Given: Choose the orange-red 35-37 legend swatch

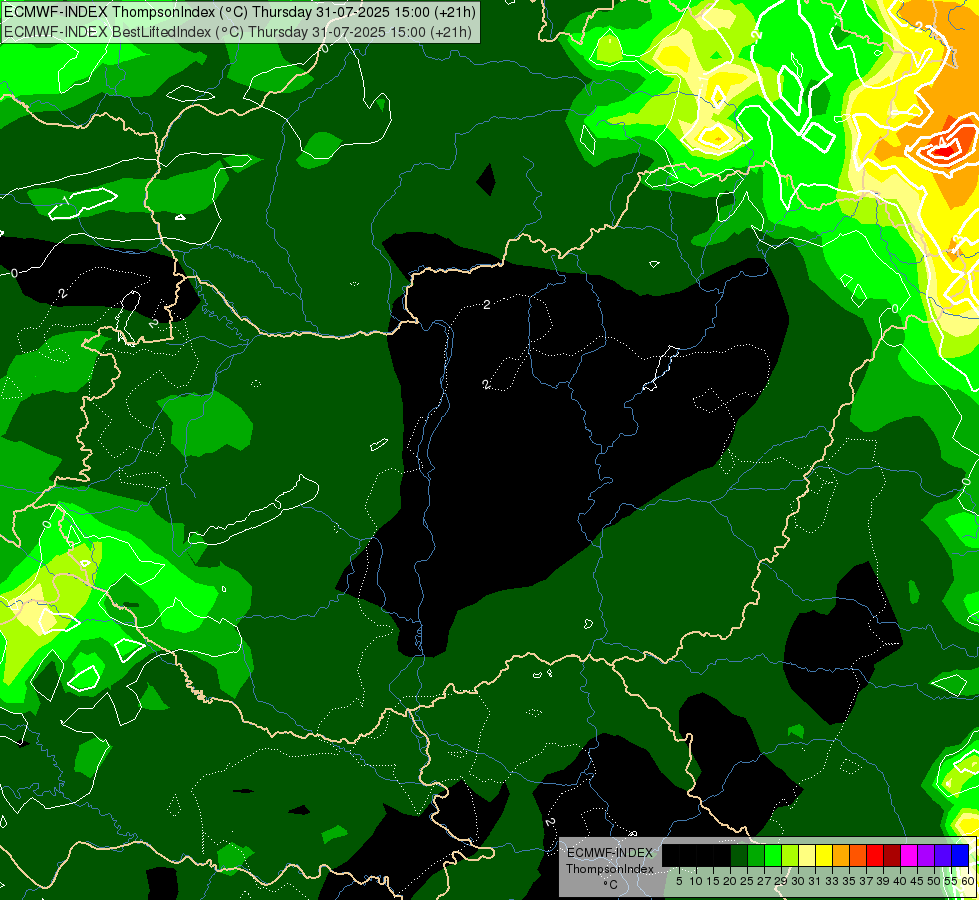Looking at the screenshot, I should (x=858, y=855).
